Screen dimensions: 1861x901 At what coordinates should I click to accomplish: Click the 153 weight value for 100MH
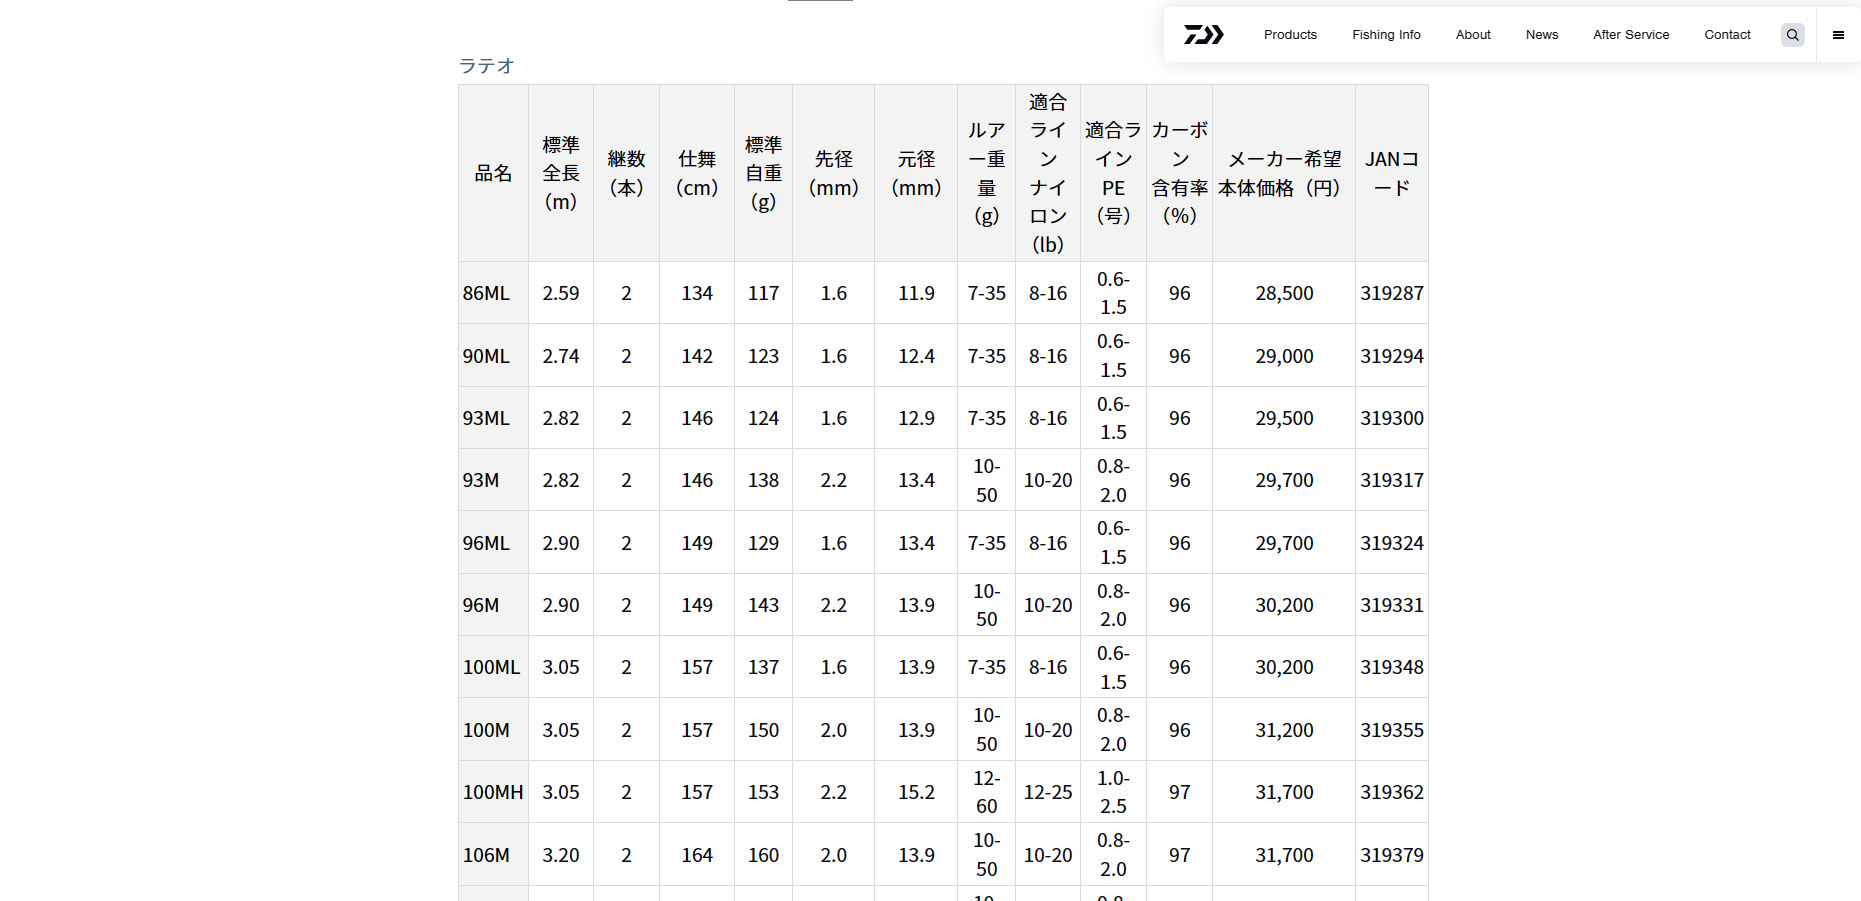(764, 792)
